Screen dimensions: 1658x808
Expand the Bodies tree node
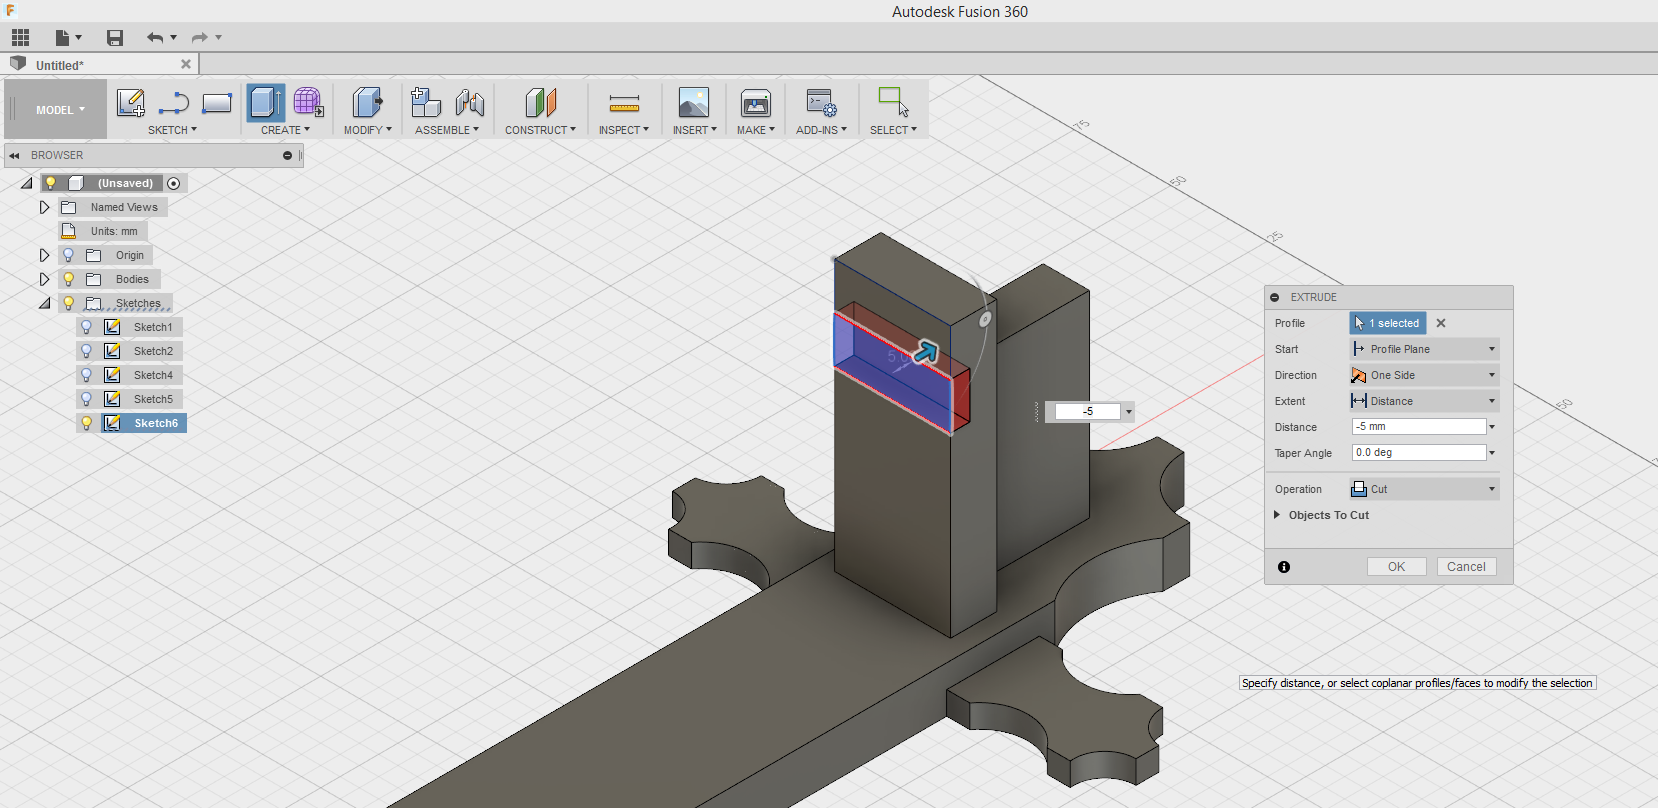(x=44, y=279)
